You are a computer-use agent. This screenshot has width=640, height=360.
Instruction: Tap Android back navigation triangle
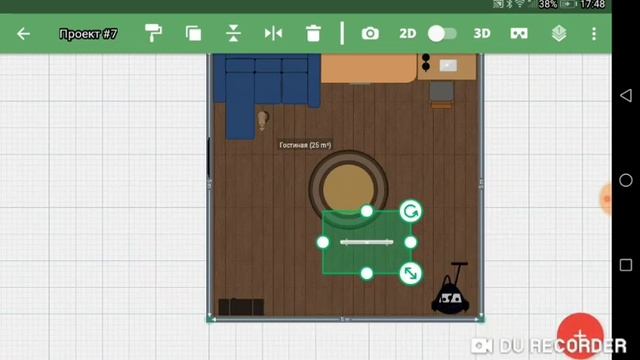pyautogui.click(x=626, y=96)
